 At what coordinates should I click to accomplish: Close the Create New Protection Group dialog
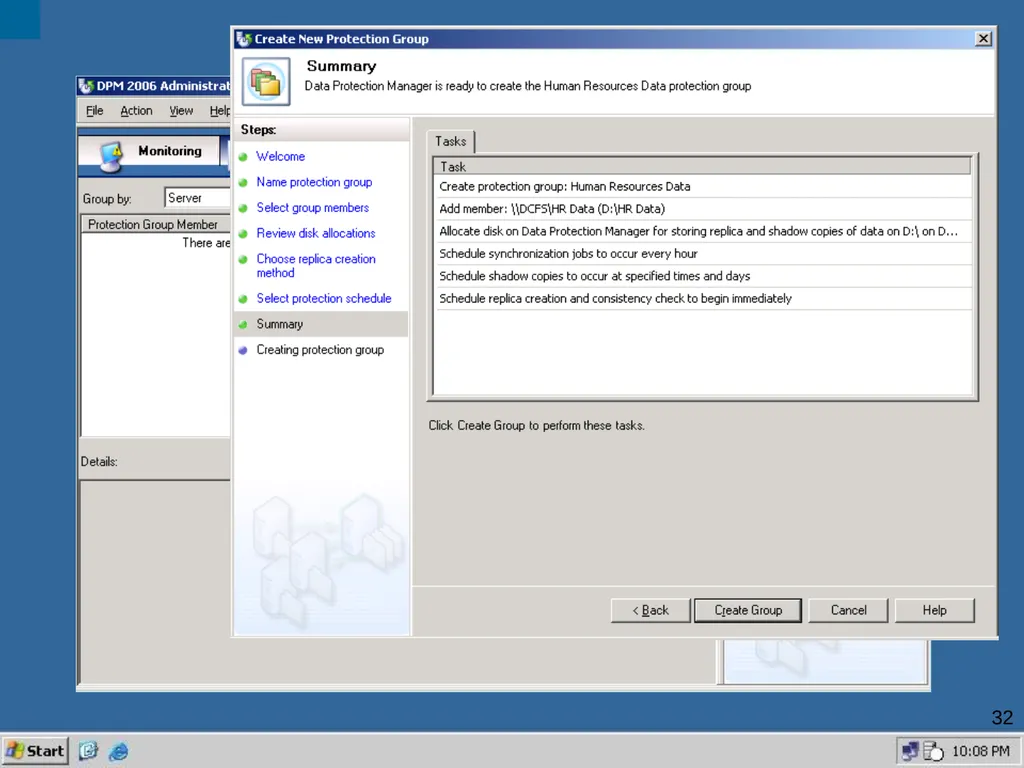[983, 39]
